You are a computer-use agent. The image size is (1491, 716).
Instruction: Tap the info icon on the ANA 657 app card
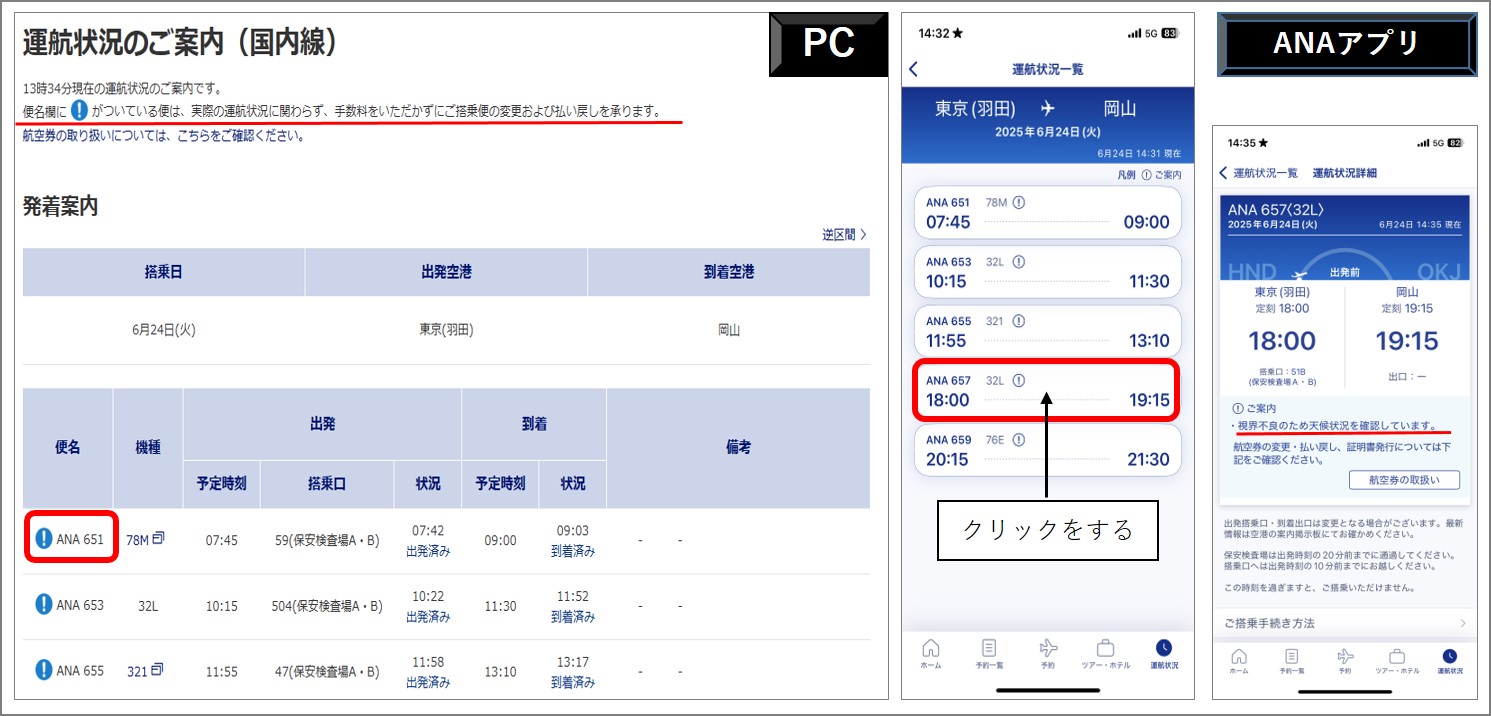(1019, 380)
